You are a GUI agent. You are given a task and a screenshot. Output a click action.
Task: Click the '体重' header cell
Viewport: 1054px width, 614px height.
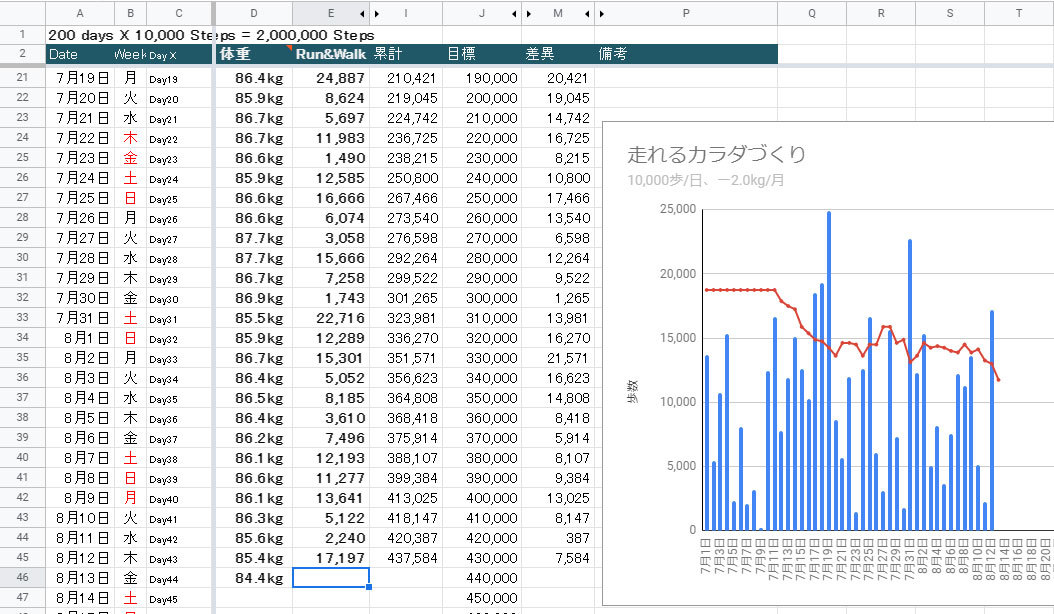click(x=253, y=54)
